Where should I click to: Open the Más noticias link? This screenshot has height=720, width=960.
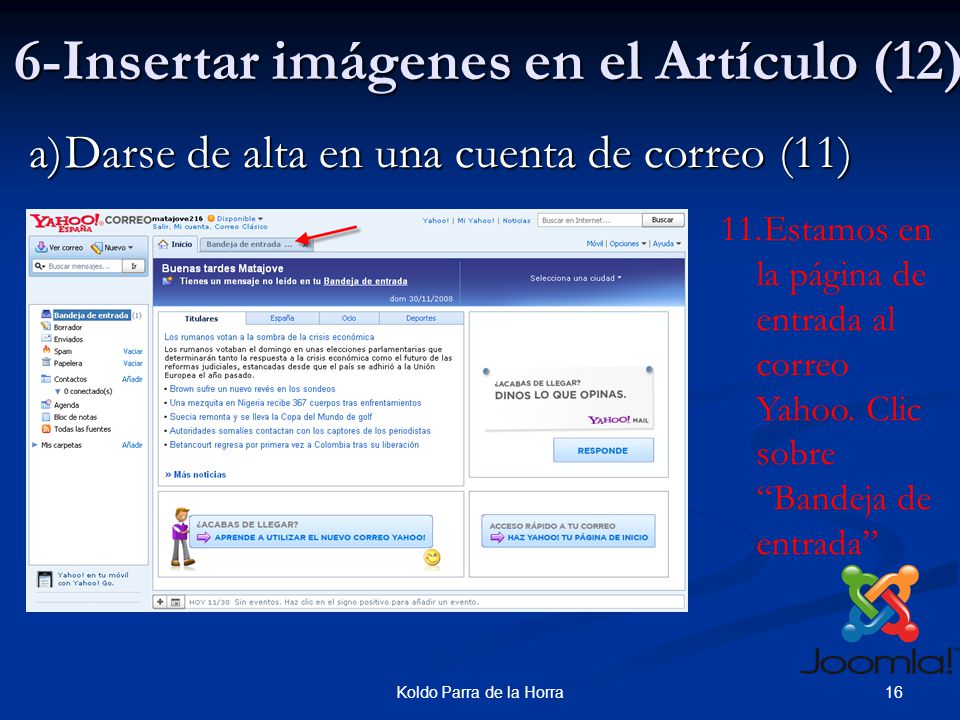(195, 474)
